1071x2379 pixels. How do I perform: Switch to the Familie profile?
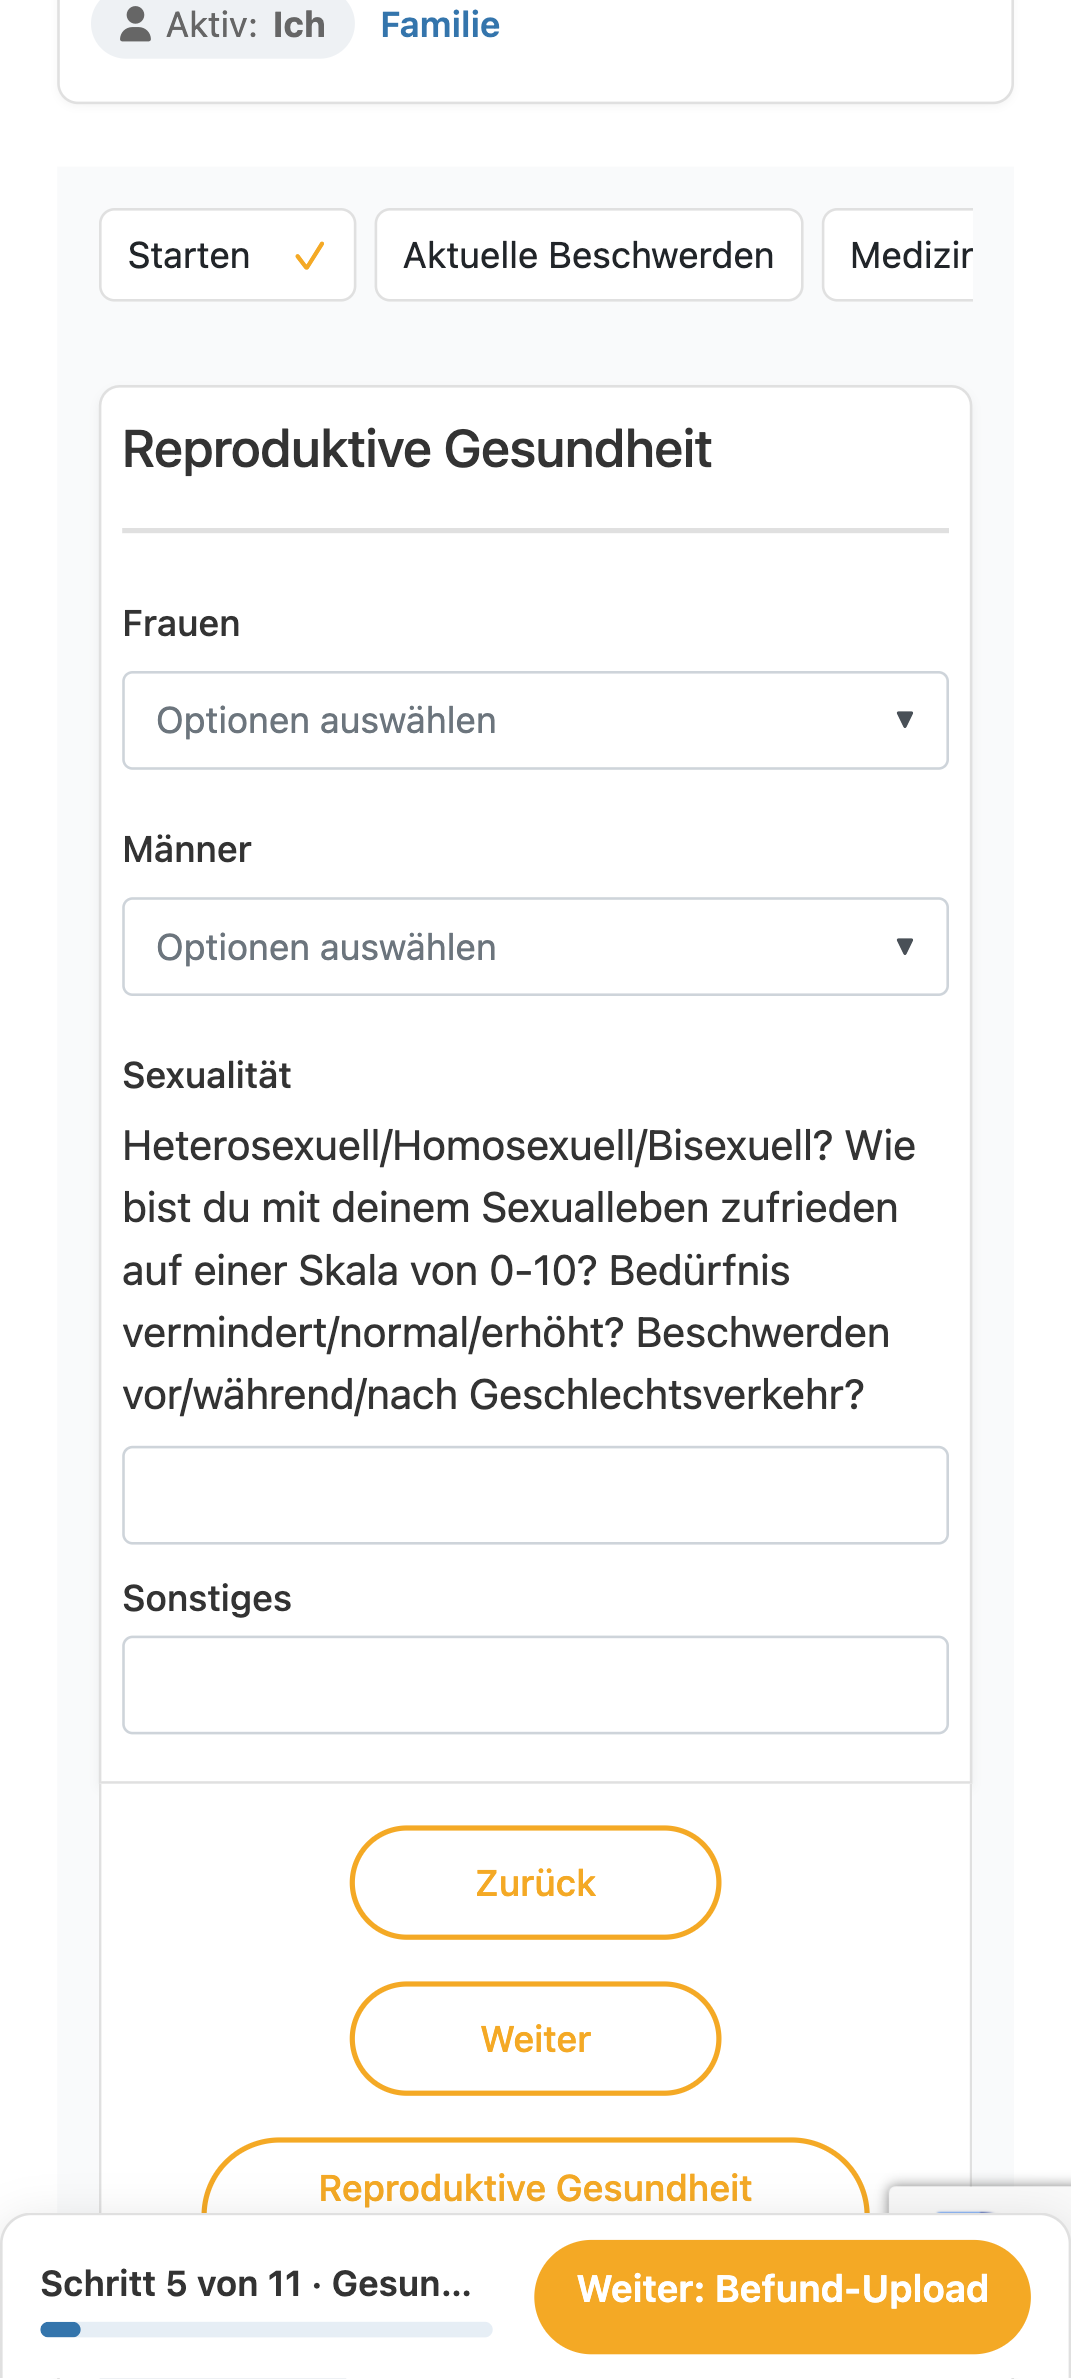(440, 25)
